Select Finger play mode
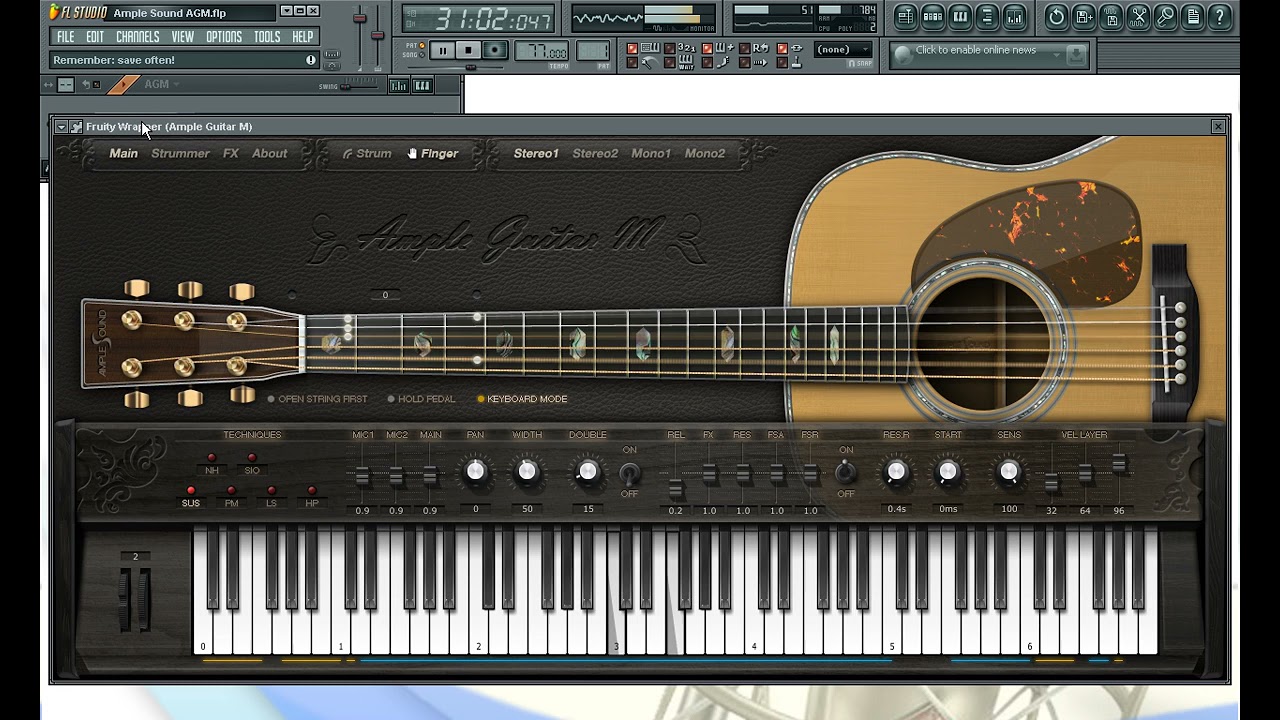The image size is (1280, 720). coord(433,154)
